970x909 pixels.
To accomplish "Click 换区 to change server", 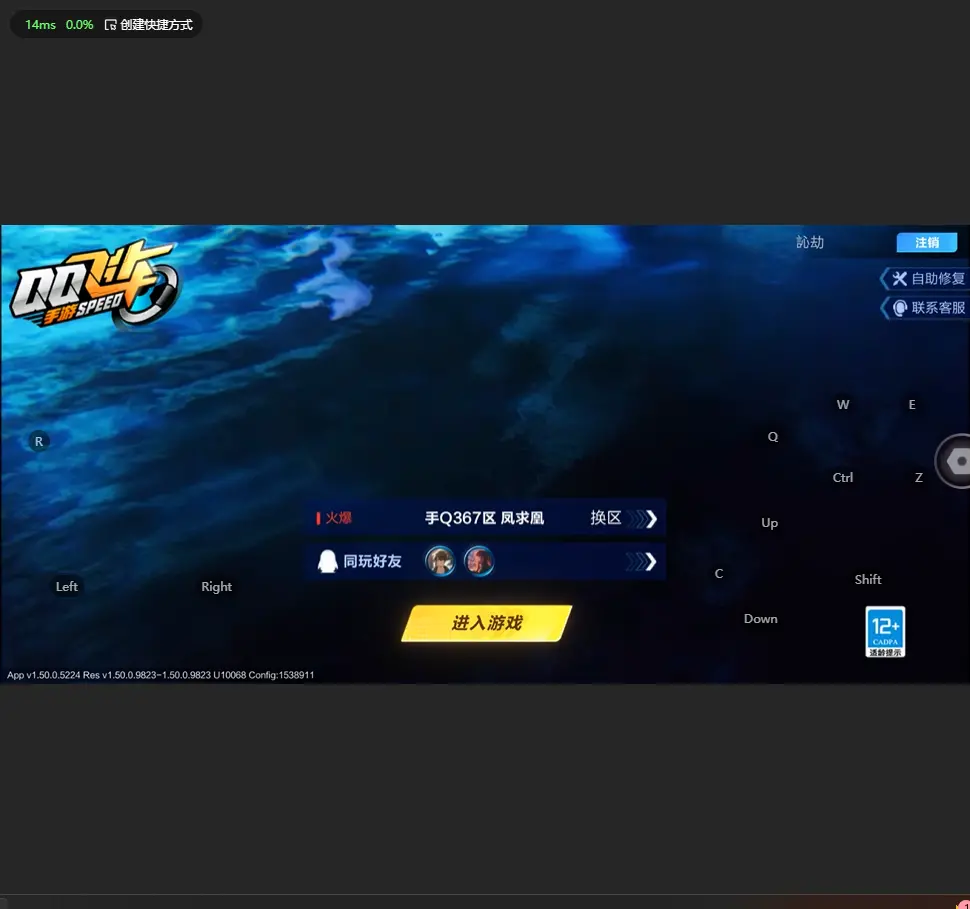I will (x=606, y=518).
